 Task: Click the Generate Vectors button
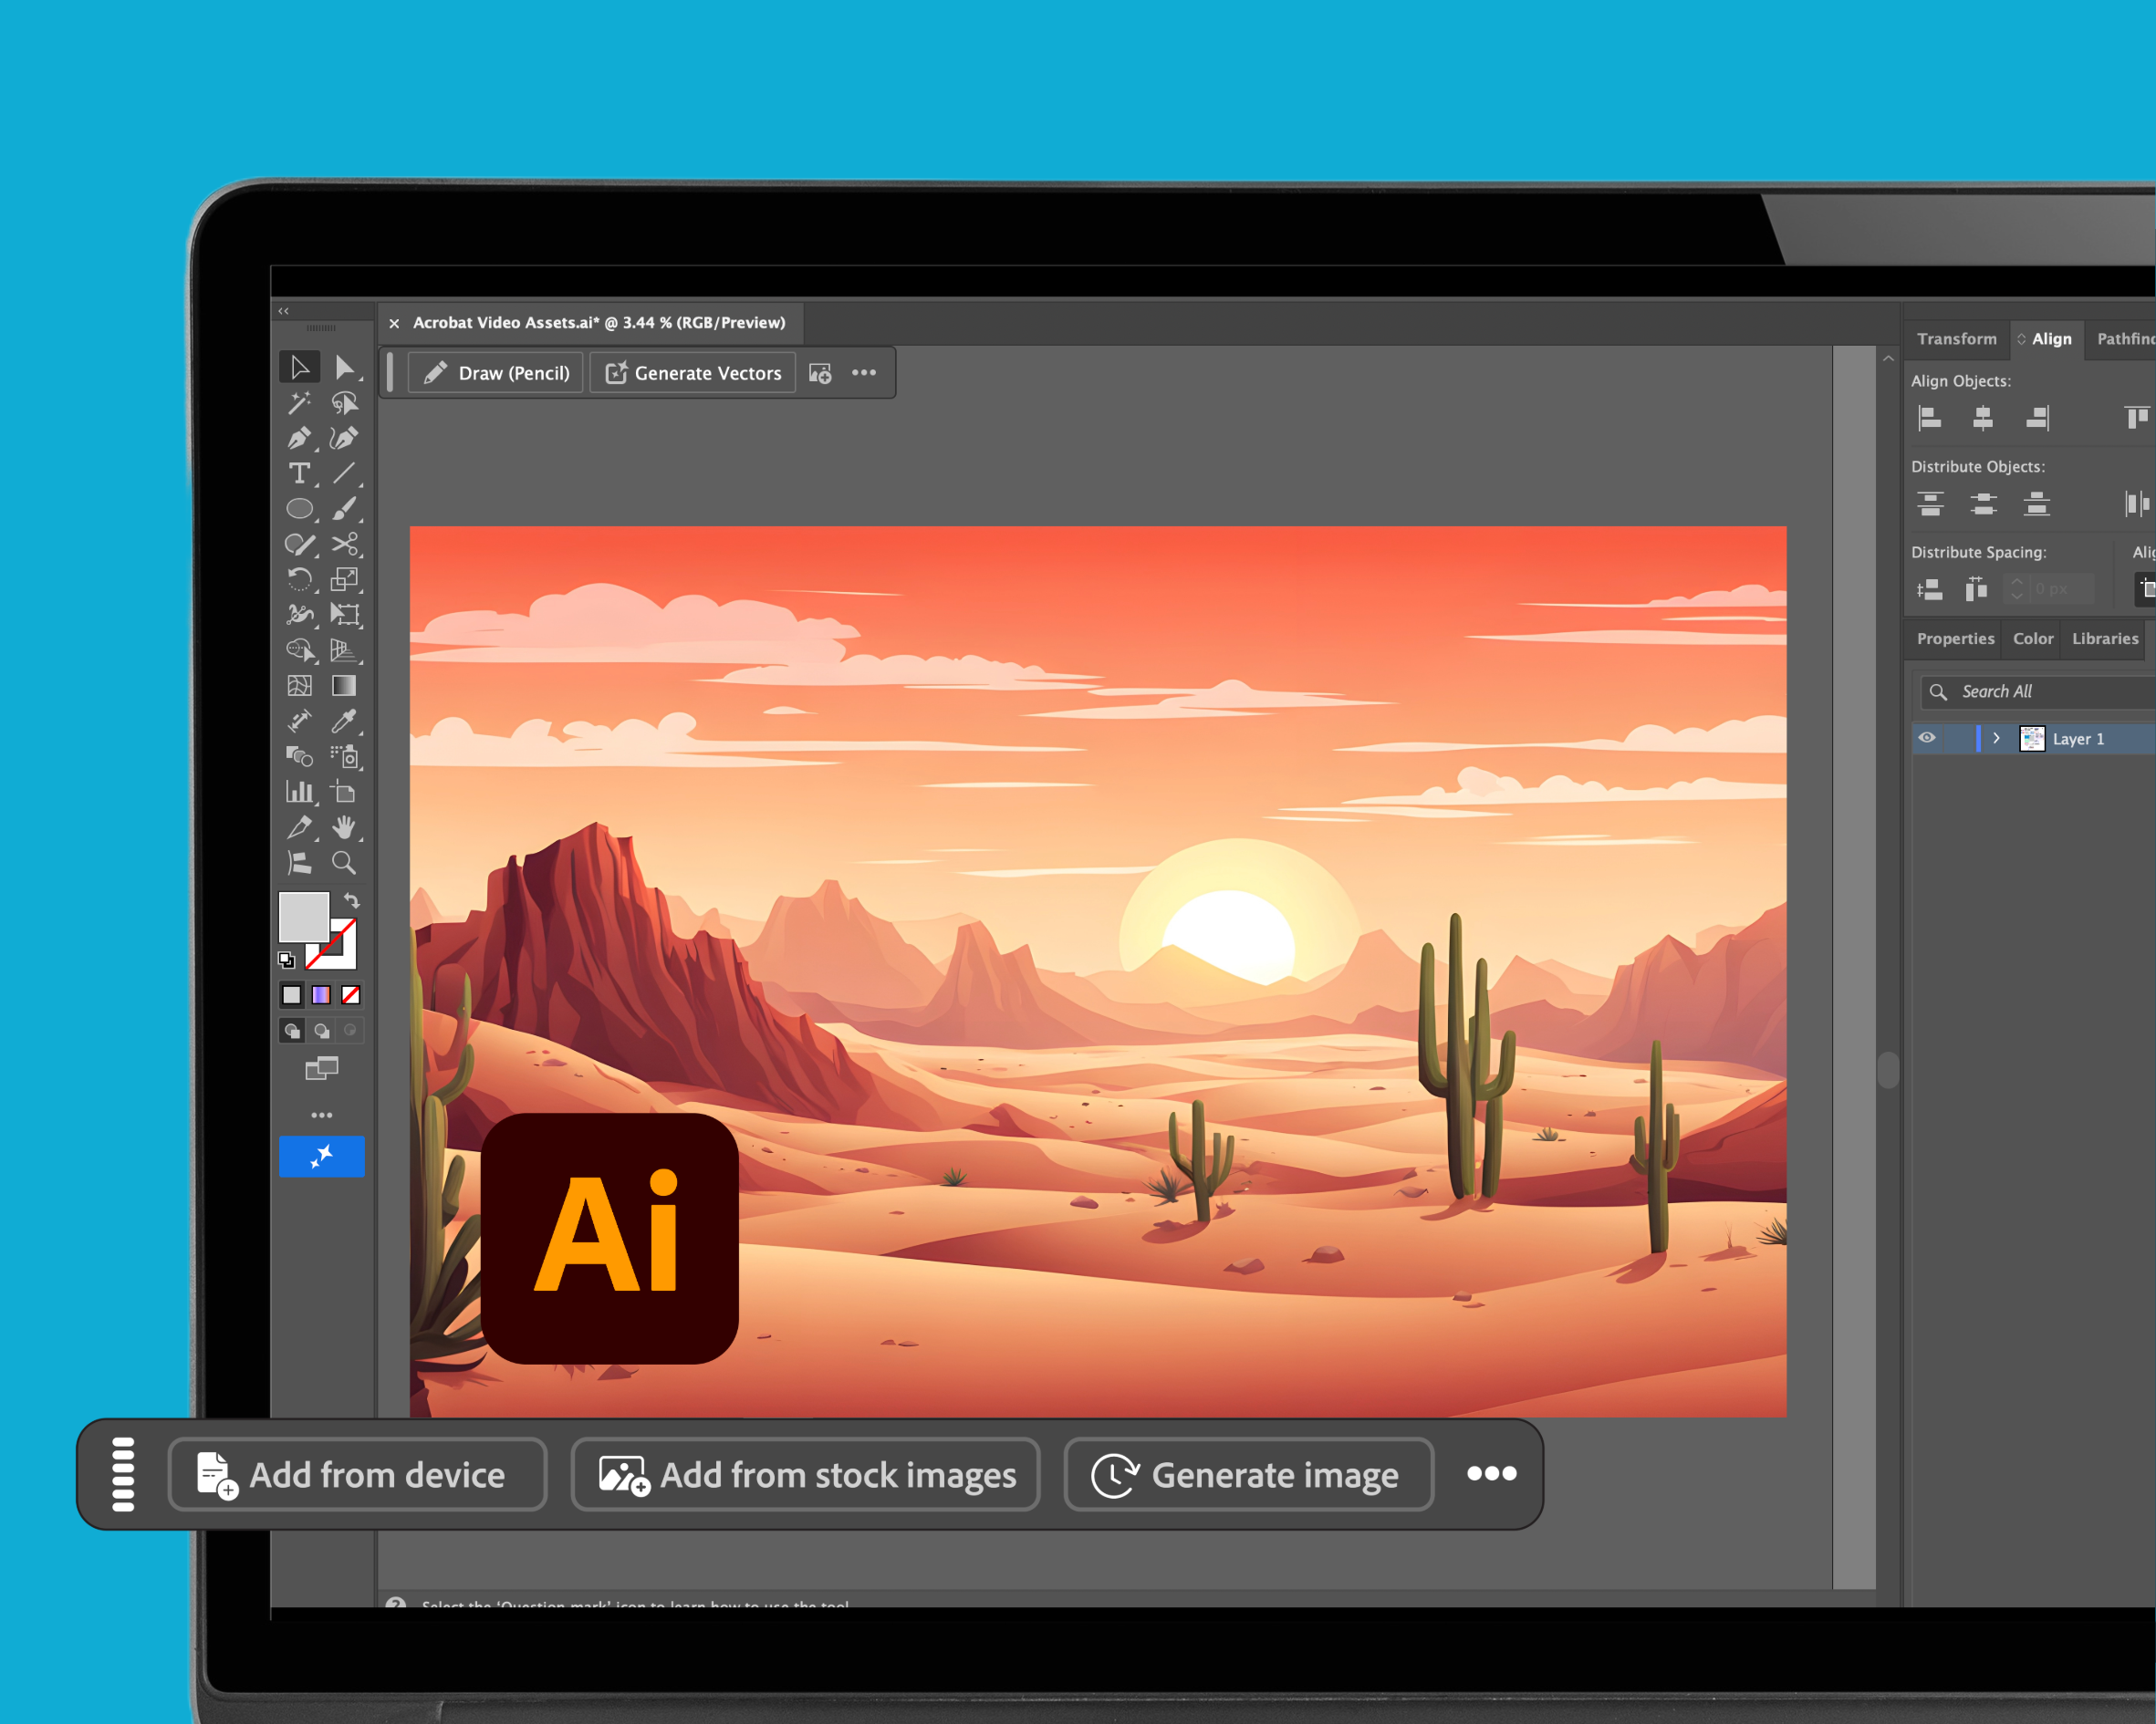pyautogui.click(x=693, y=373)
